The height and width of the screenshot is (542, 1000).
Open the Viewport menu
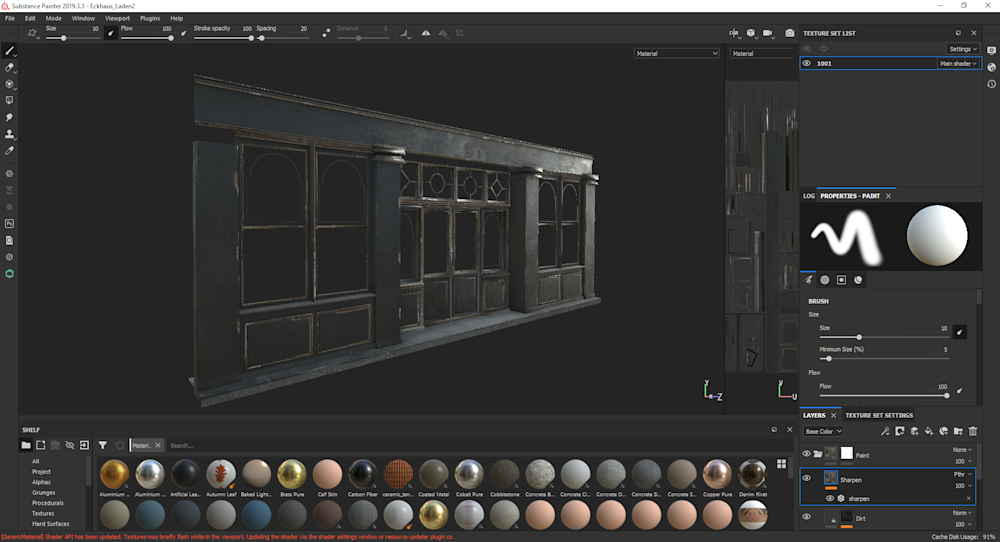coord(117,18)
